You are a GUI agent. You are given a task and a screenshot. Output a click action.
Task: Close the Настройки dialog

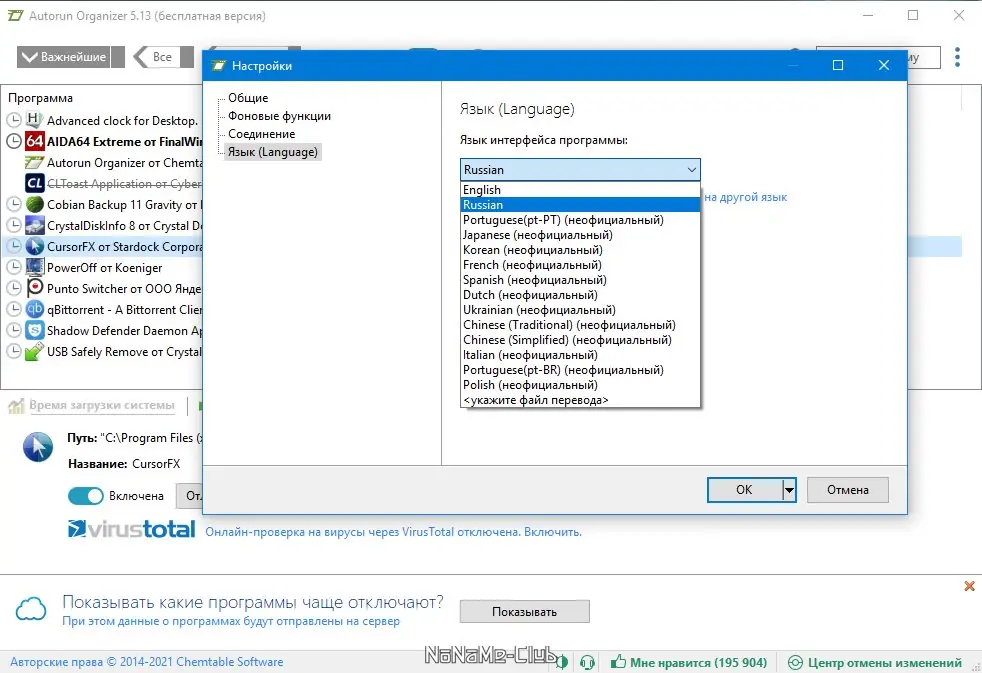click(x=884, y=65)
